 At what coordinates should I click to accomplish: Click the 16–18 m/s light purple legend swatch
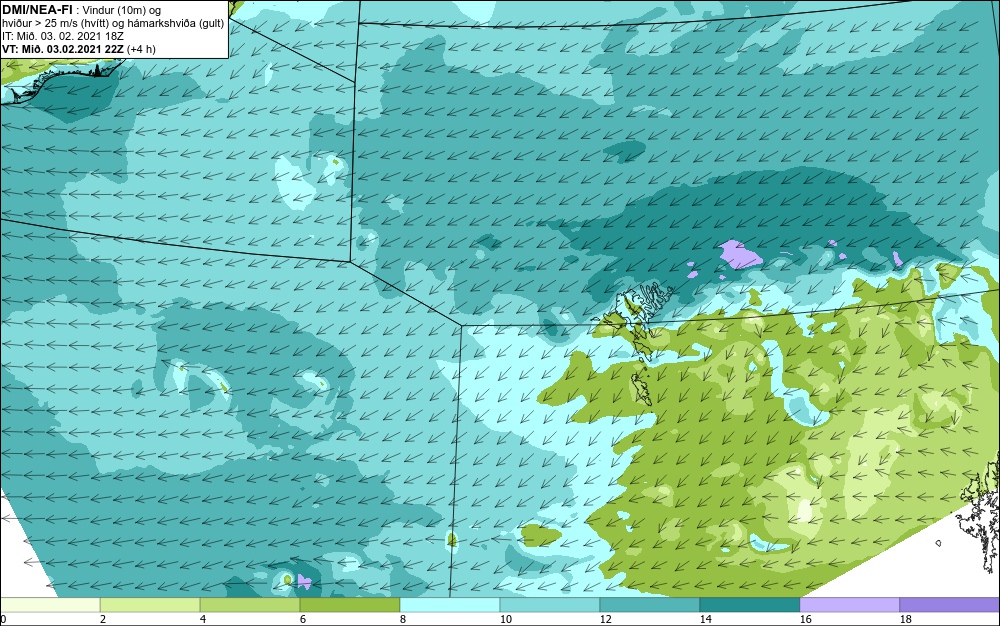(849, 605)
